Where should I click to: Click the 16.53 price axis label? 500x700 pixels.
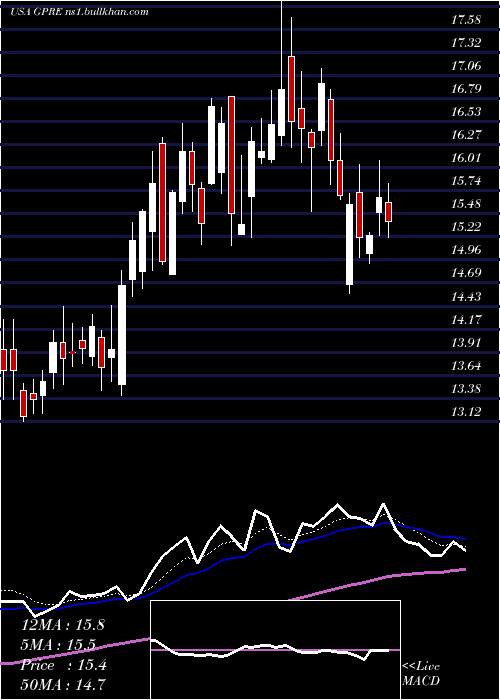click(x=467, y=112)
